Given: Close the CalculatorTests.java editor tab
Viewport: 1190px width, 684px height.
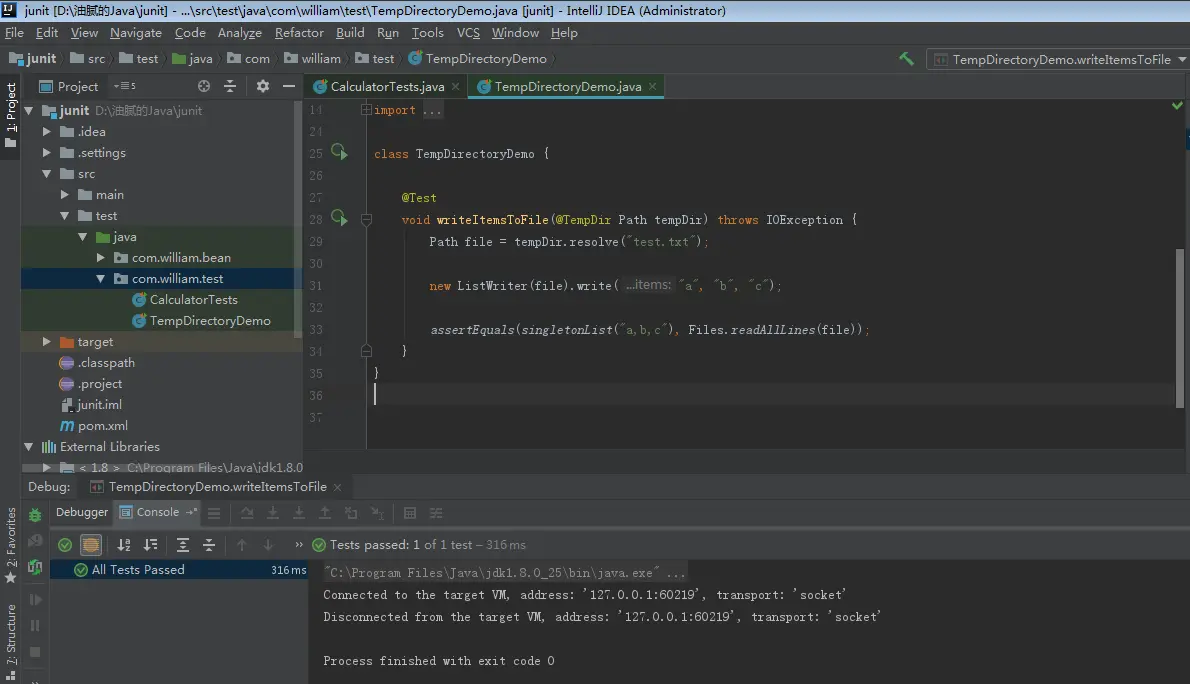Looking at the screenshot, I should [455, 87].
